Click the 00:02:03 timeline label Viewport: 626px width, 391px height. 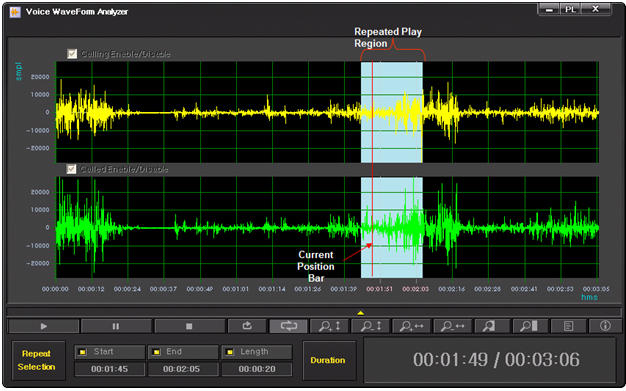416,289
